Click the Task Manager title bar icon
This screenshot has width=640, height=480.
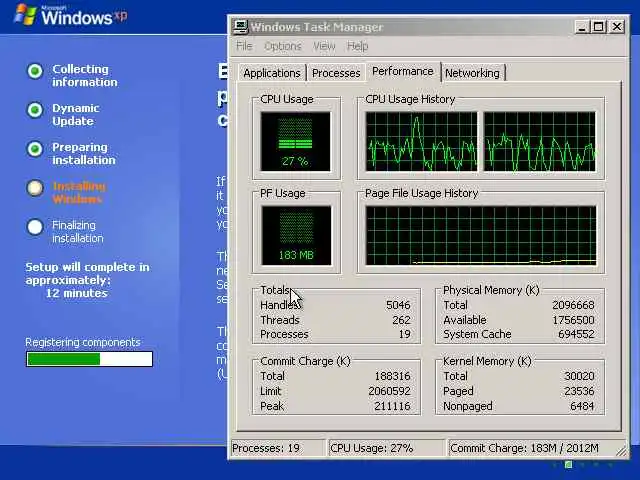tap(240, 27)
